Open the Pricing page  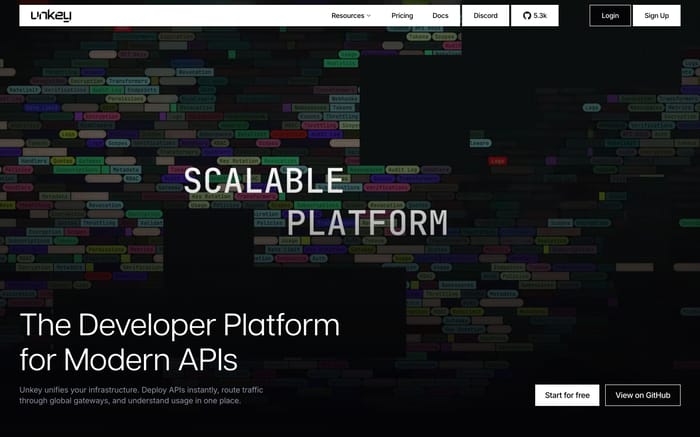402,16
